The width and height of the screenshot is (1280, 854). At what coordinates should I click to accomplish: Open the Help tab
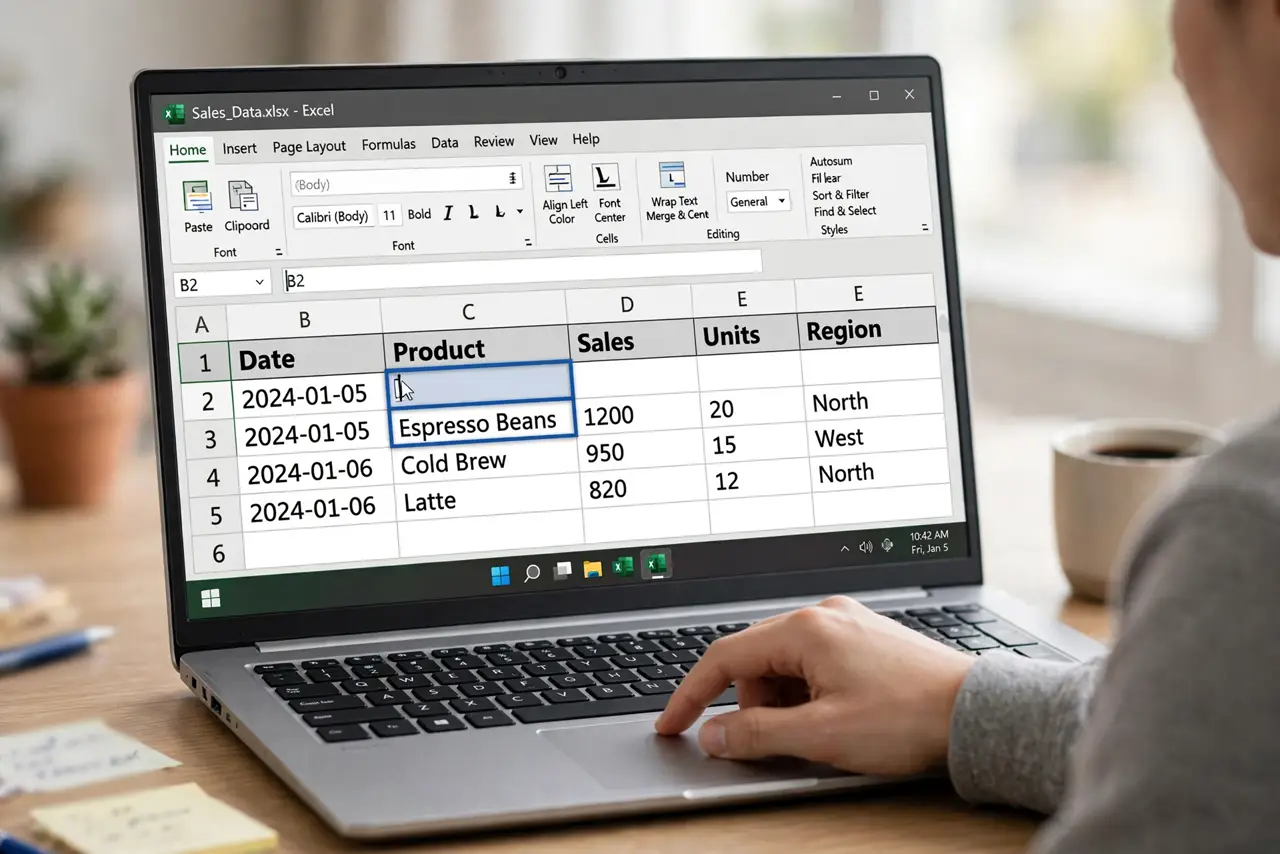tap(586, 139)
